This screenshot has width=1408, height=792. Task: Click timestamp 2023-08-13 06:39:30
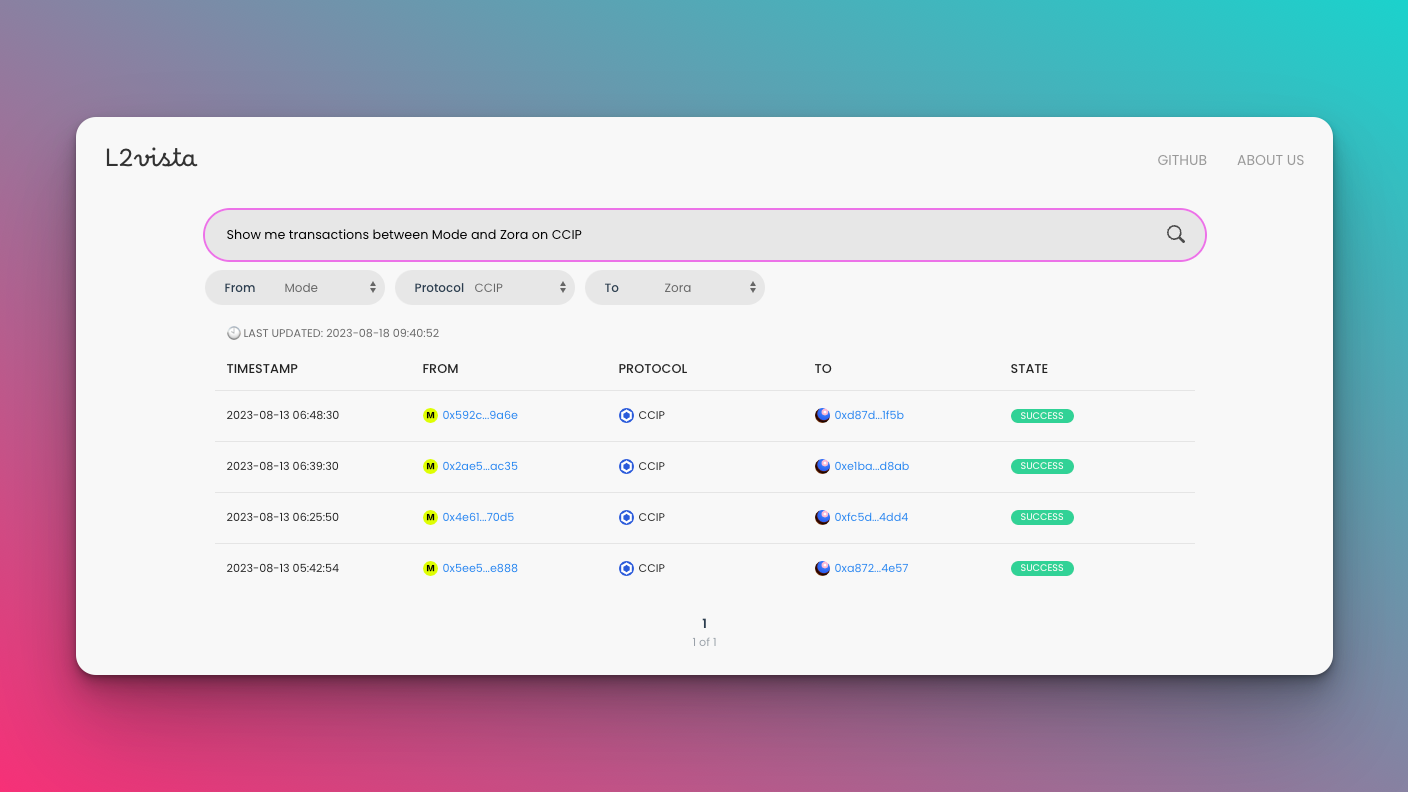(283, 466)
